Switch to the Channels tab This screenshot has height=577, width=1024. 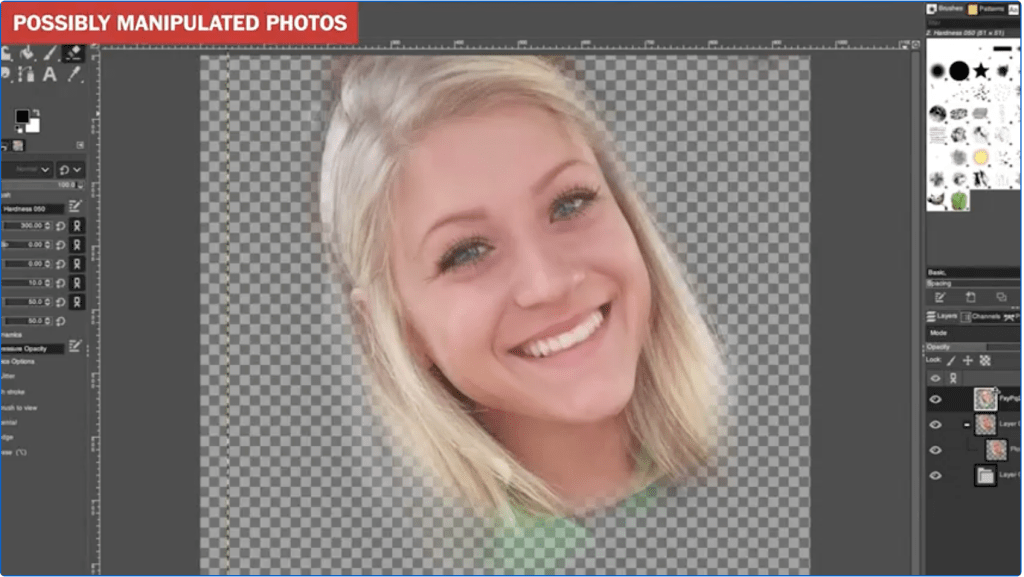[984, 316]
